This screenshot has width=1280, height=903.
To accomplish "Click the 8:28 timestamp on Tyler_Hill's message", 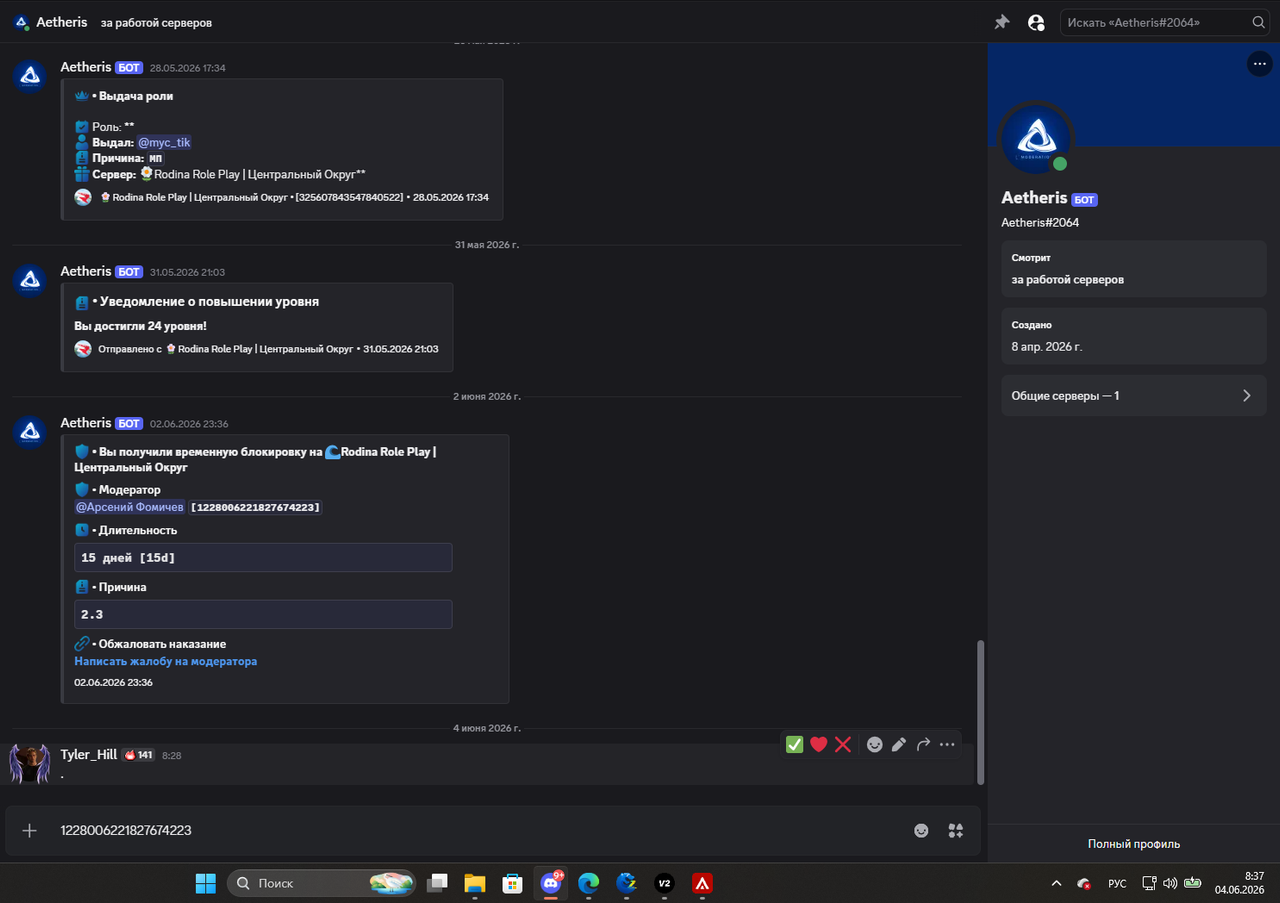I will pyautogui.click(x=172, y=755).
